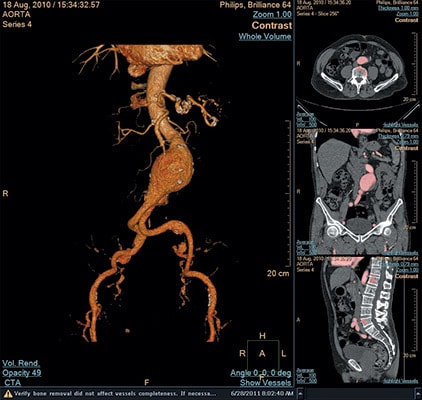Image resolution: width=422 pixels, height=400 pixels.
Task: Open the Whole Volume selector
Action: click(265, 36)
